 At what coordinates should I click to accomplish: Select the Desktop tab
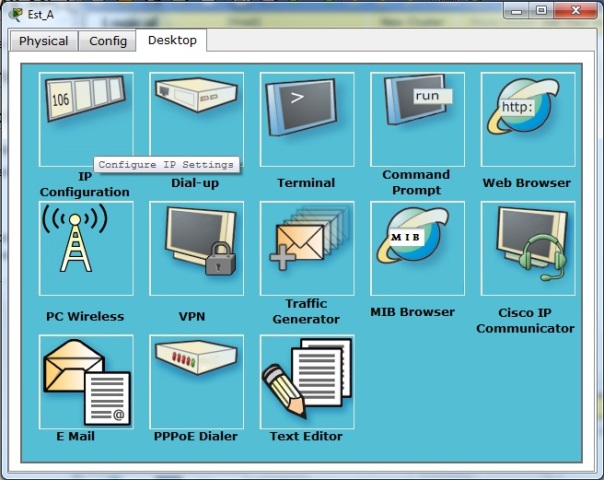172,40
